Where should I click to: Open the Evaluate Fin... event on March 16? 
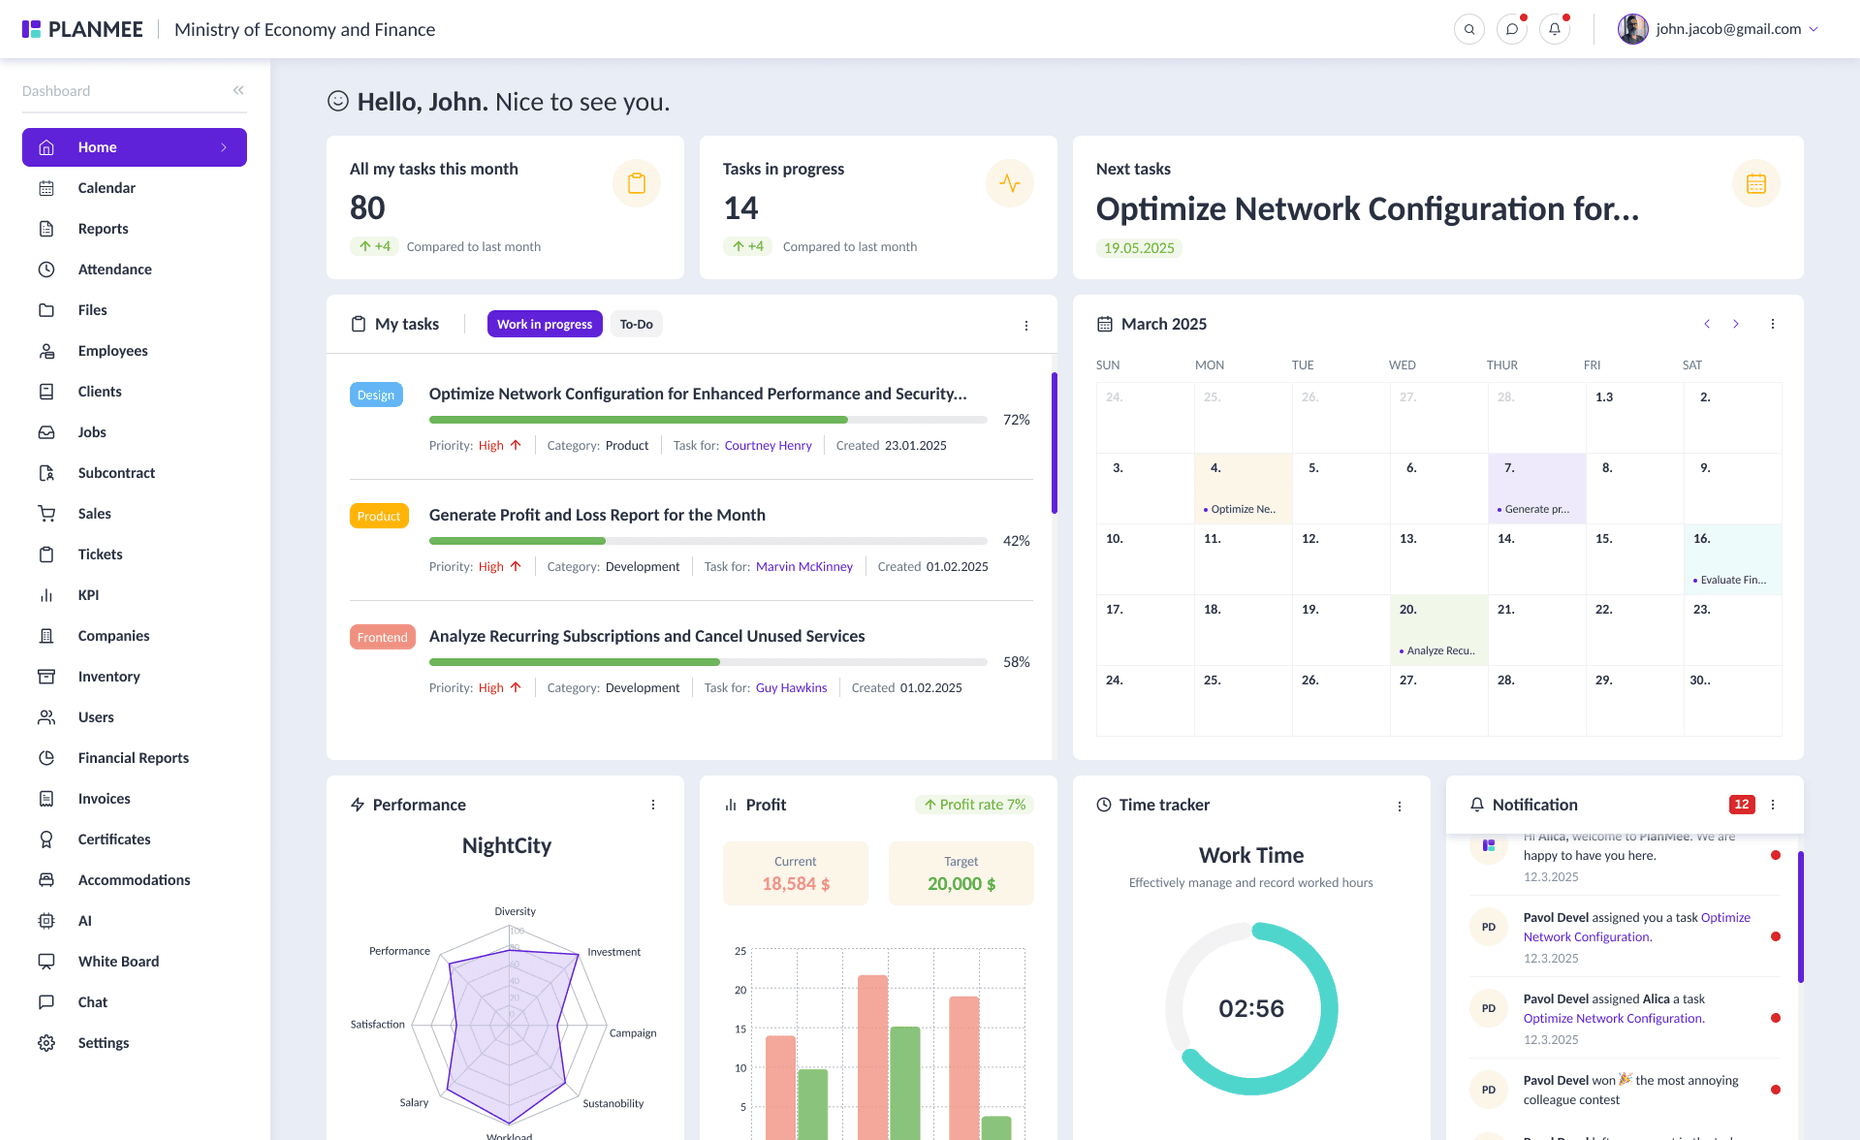[x=1730, y=580]
